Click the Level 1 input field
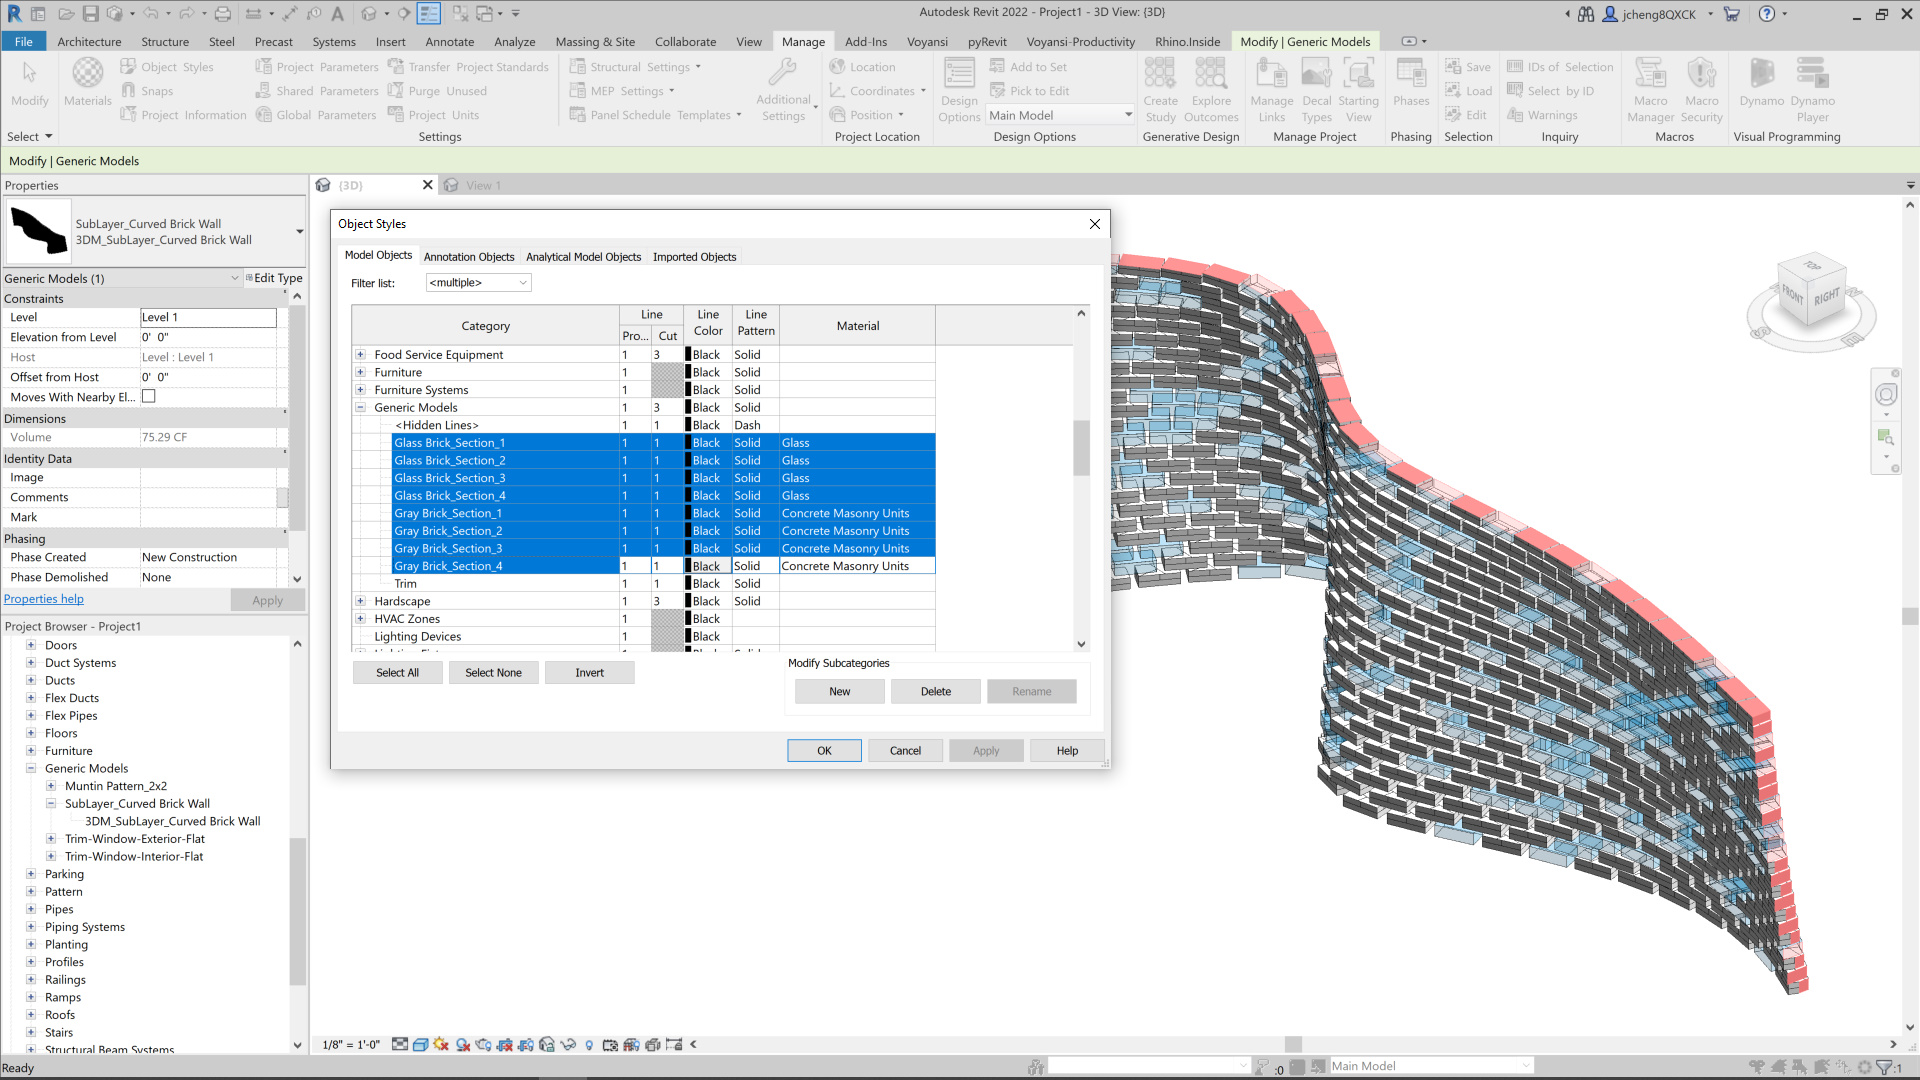The height and width of the screenshot is (1080, 1920). point(207,318)
